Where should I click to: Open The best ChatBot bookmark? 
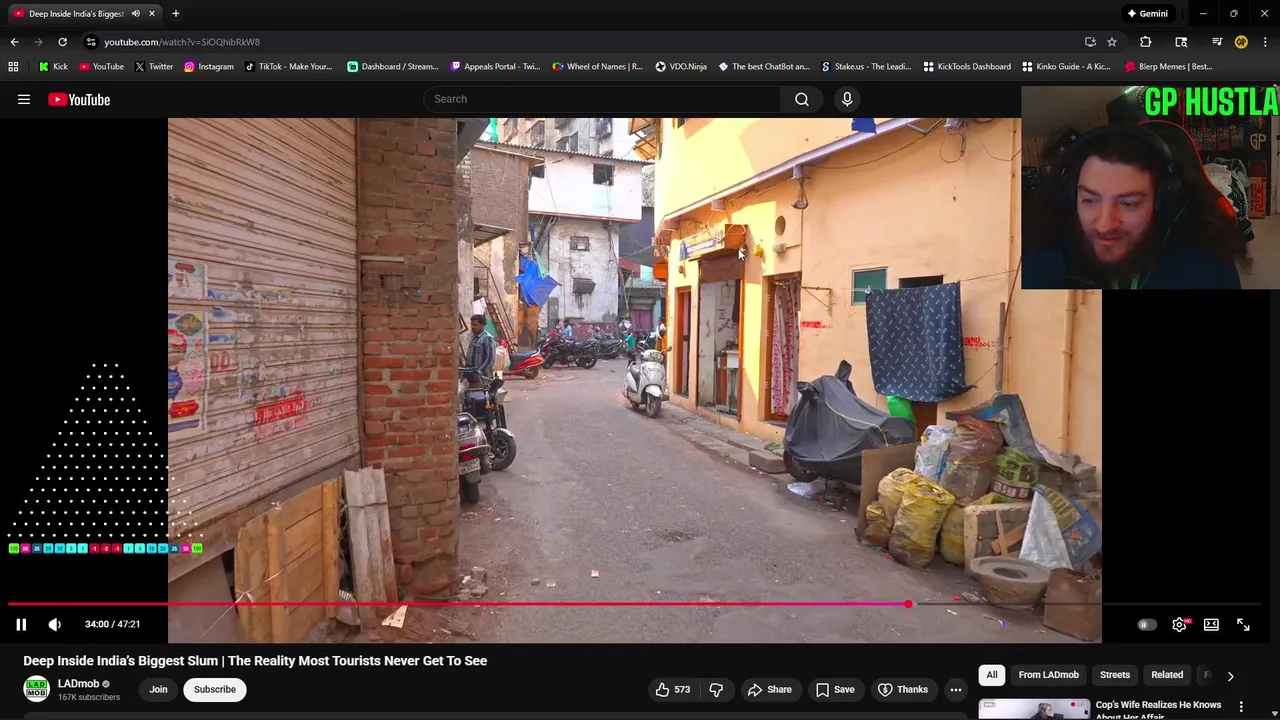point(764,67)
